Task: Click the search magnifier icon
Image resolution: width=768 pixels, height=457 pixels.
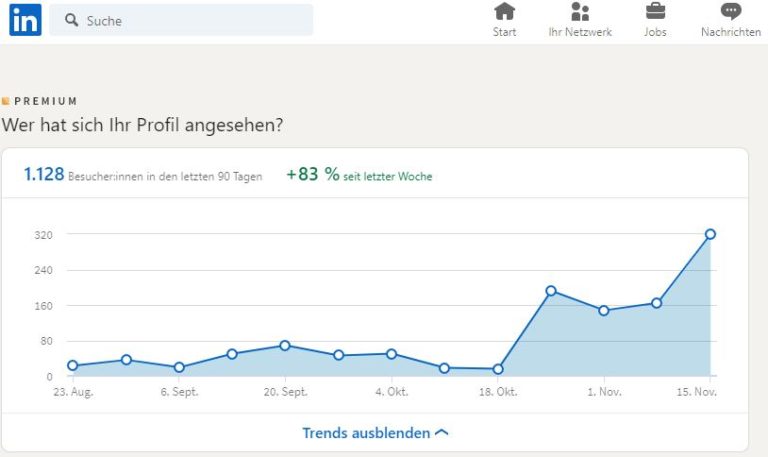Action: coord(71,20)
